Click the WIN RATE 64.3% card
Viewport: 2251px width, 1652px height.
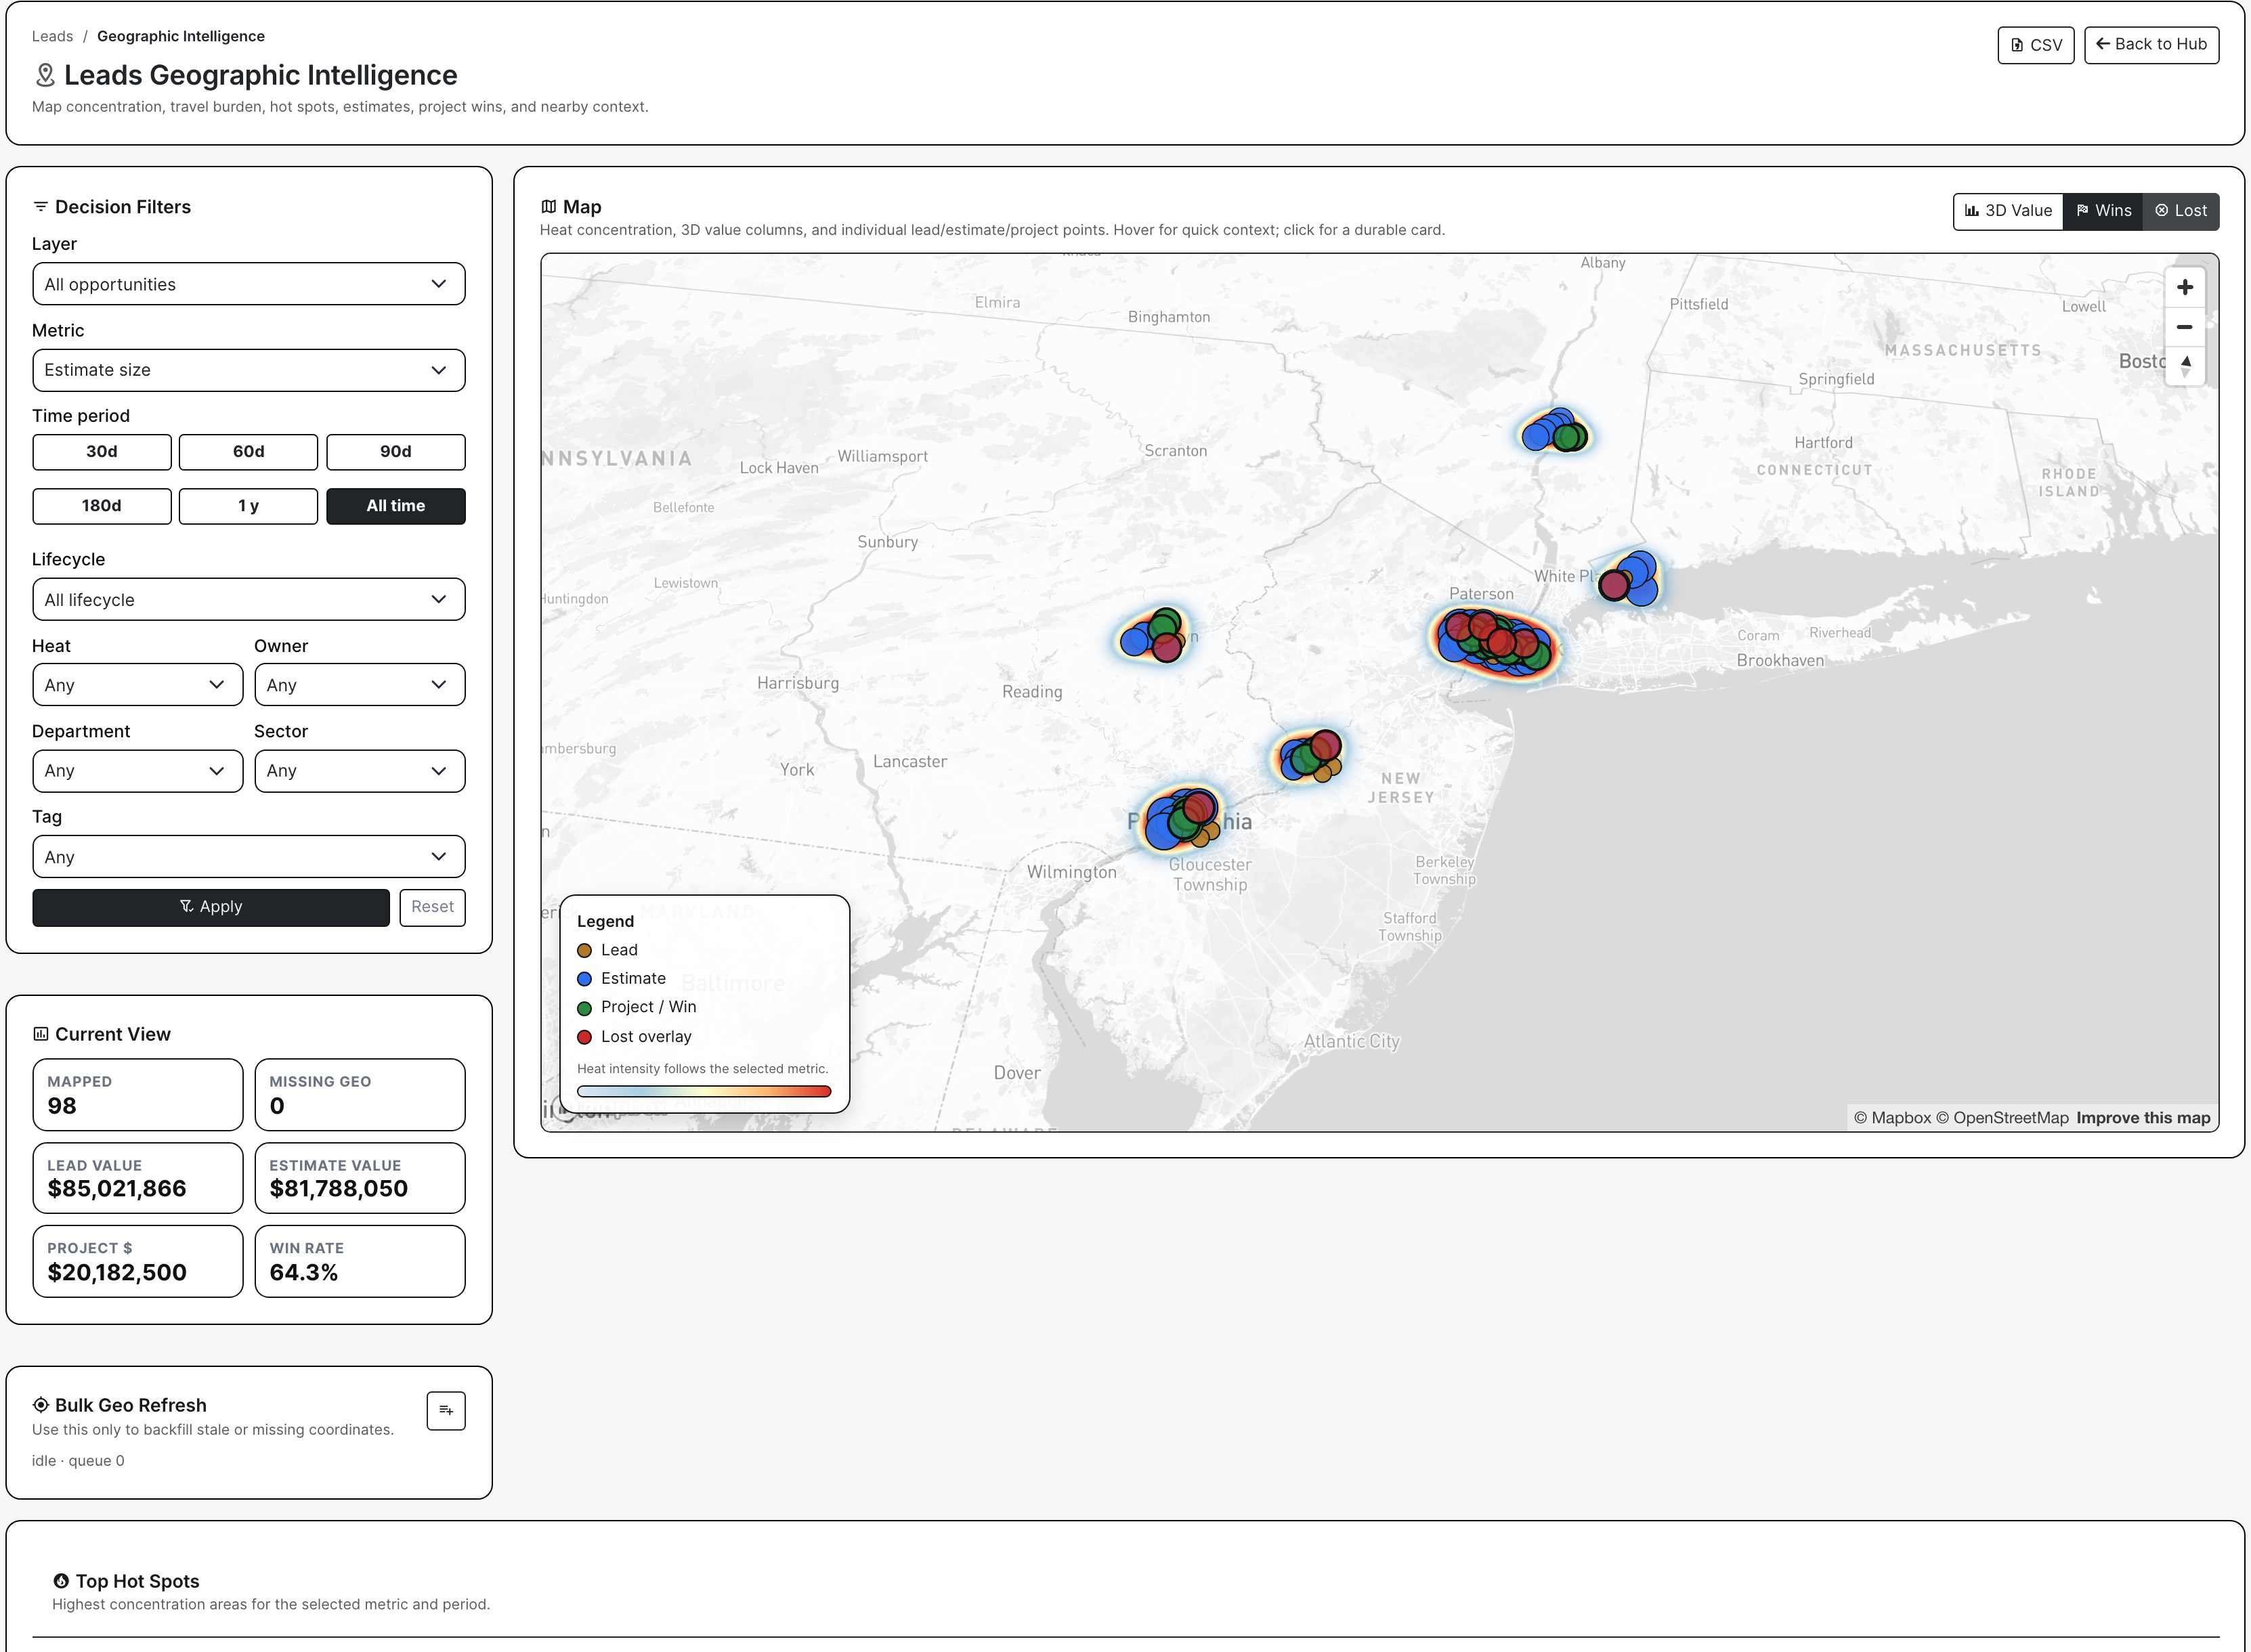pyautogui.click(x=360, y=1261)
